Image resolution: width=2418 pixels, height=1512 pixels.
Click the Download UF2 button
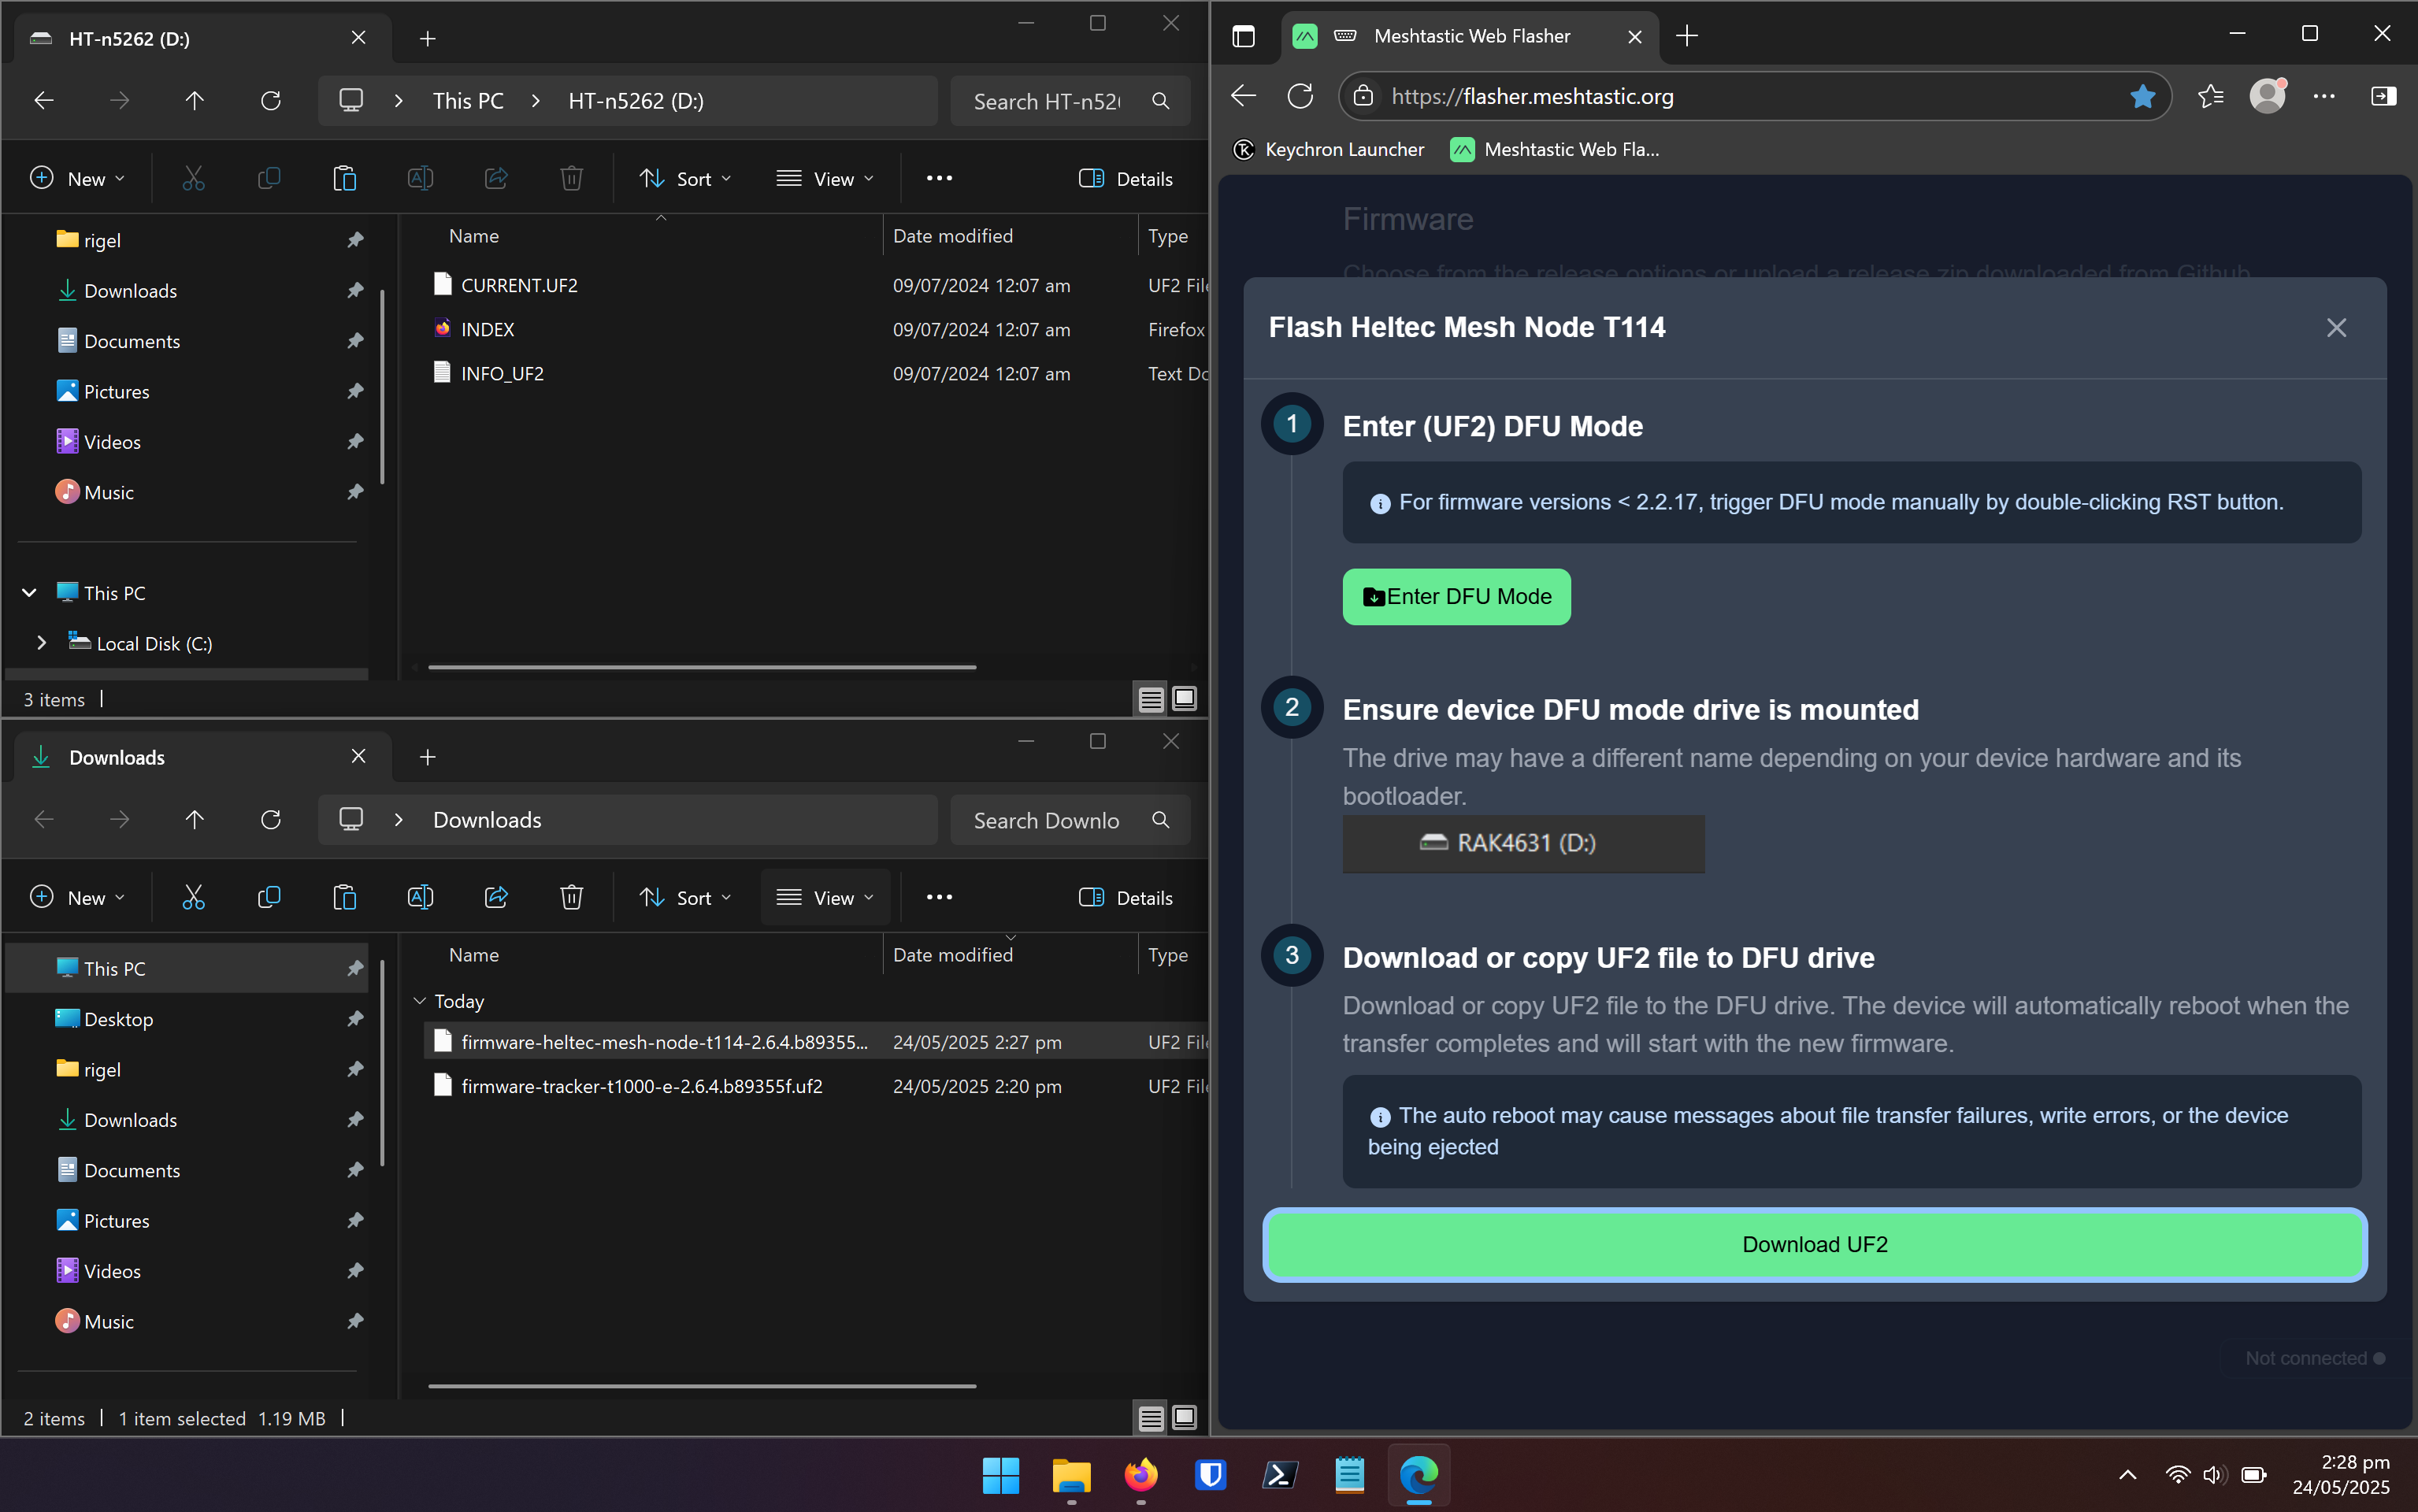coord(1814,1244)
